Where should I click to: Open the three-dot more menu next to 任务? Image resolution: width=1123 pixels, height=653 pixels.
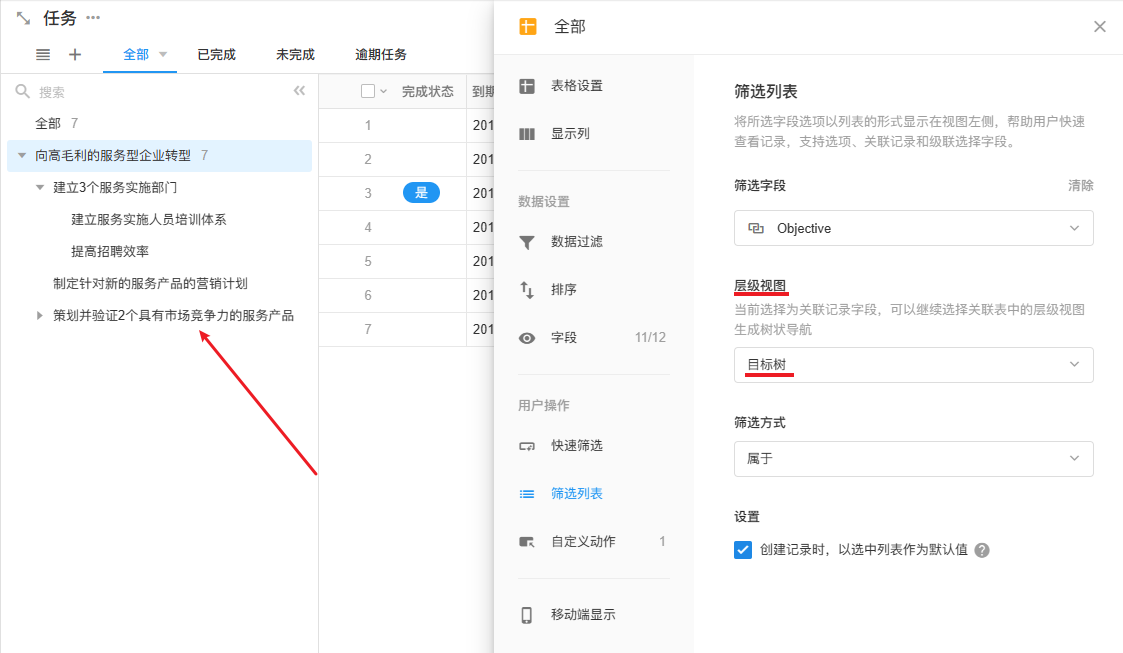(x=93, y=18)
